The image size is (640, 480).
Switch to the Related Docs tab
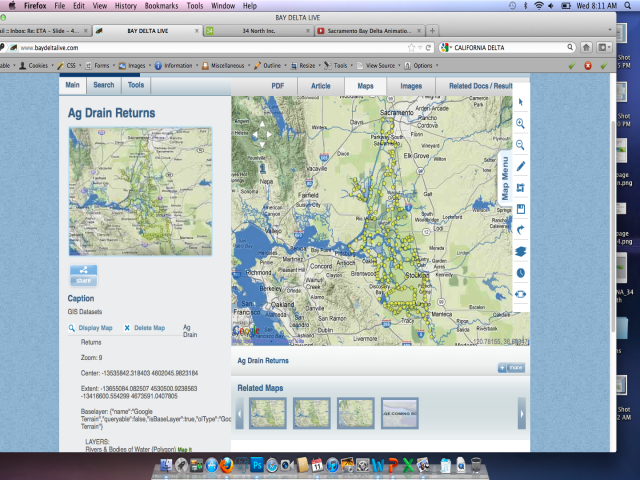pos(480,86)
